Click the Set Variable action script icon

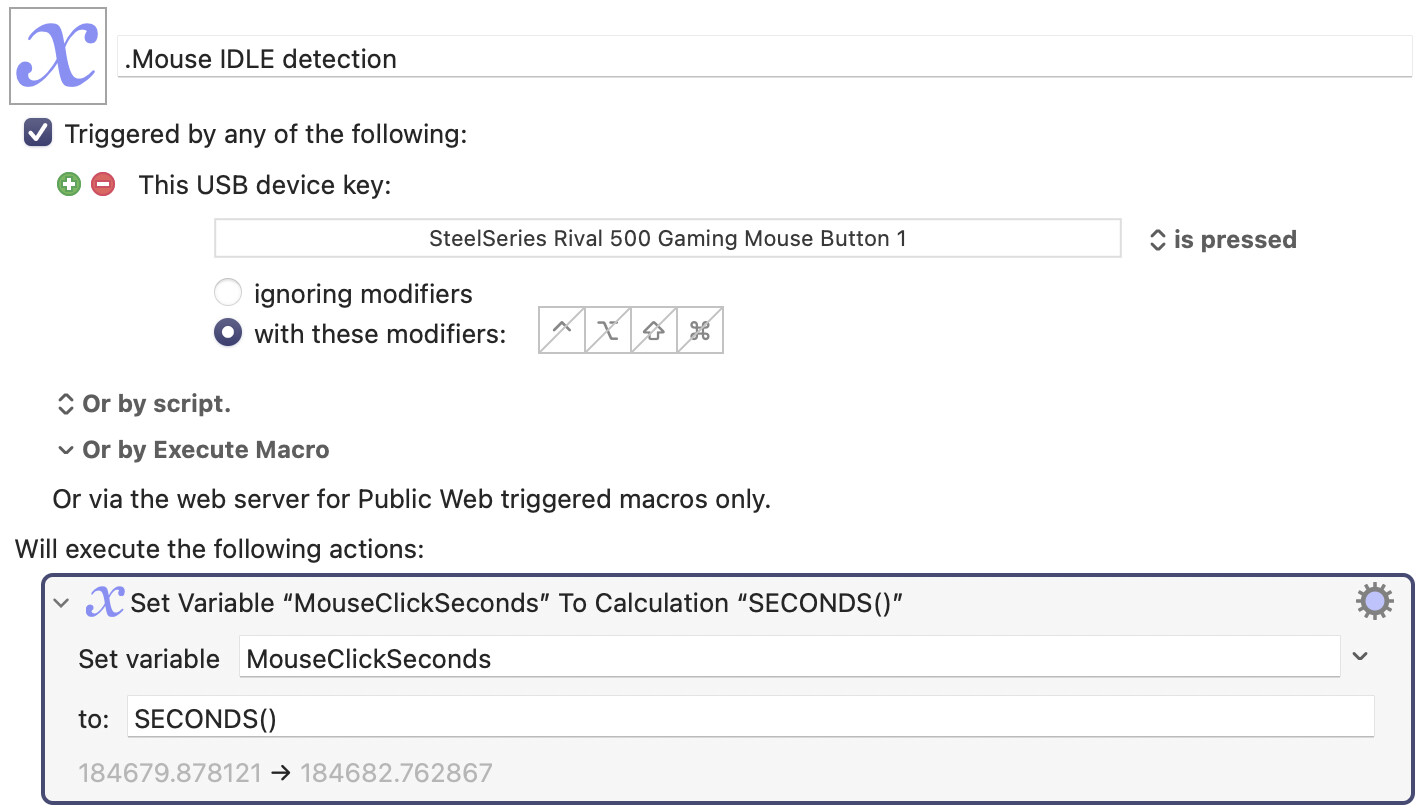(x=105, y=602)
